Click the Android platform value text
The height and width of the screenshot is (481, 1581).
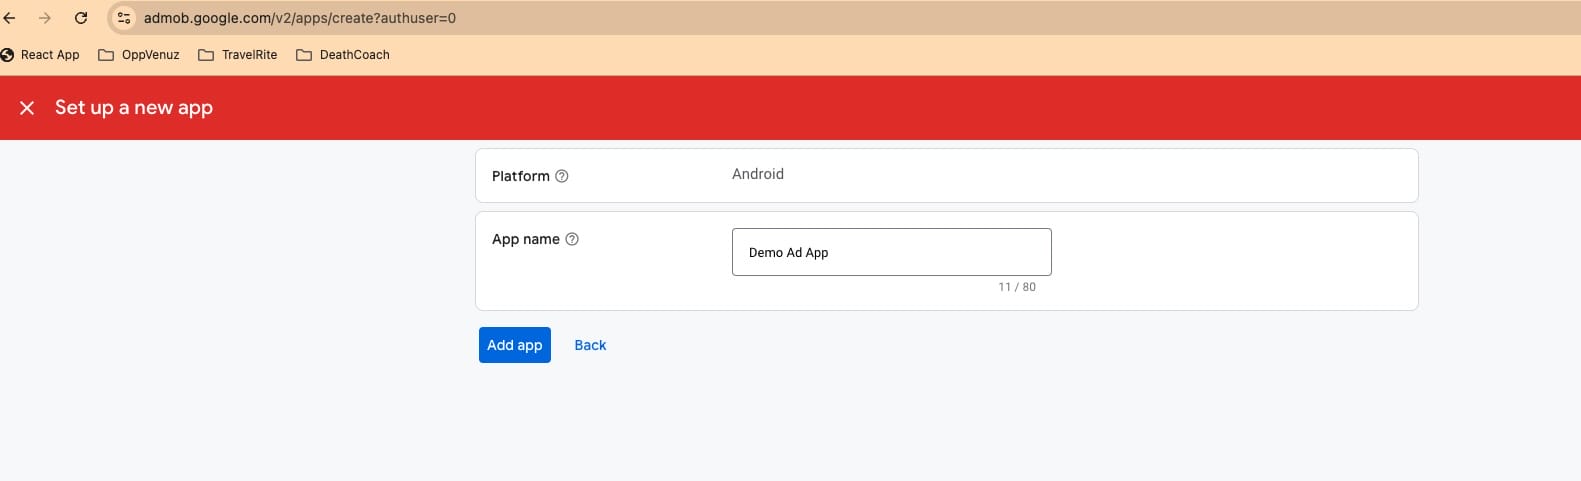pyautogui.click(x=758, y=174)
